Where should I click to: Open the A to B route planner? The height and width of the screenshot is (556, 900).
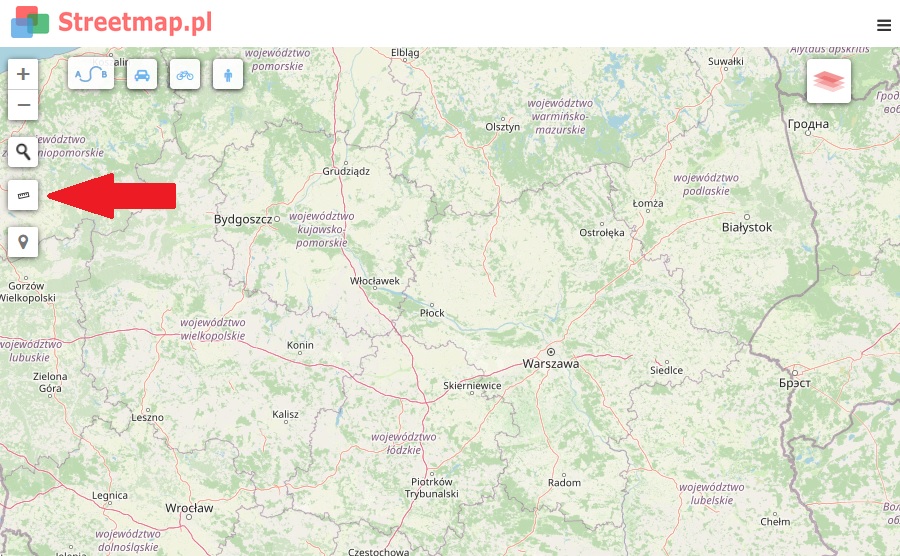click(91, 74)
